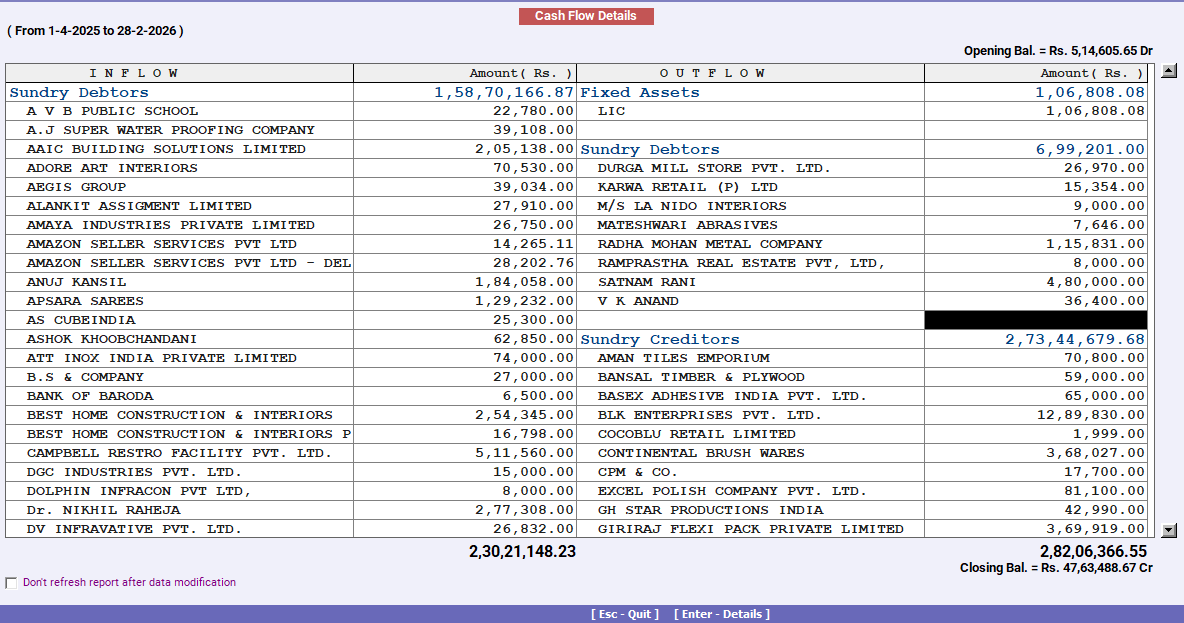Enable the Don't refresh report after data modification checkbox
The height and width of the screenshot is (623, 1184).
click(11, 582)
